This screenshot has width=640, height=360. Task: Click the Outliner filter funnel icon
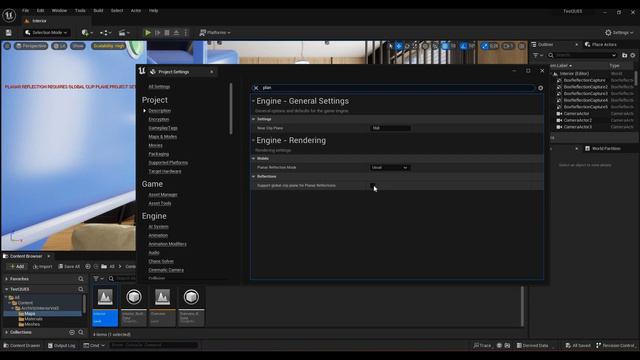[536, 55]
